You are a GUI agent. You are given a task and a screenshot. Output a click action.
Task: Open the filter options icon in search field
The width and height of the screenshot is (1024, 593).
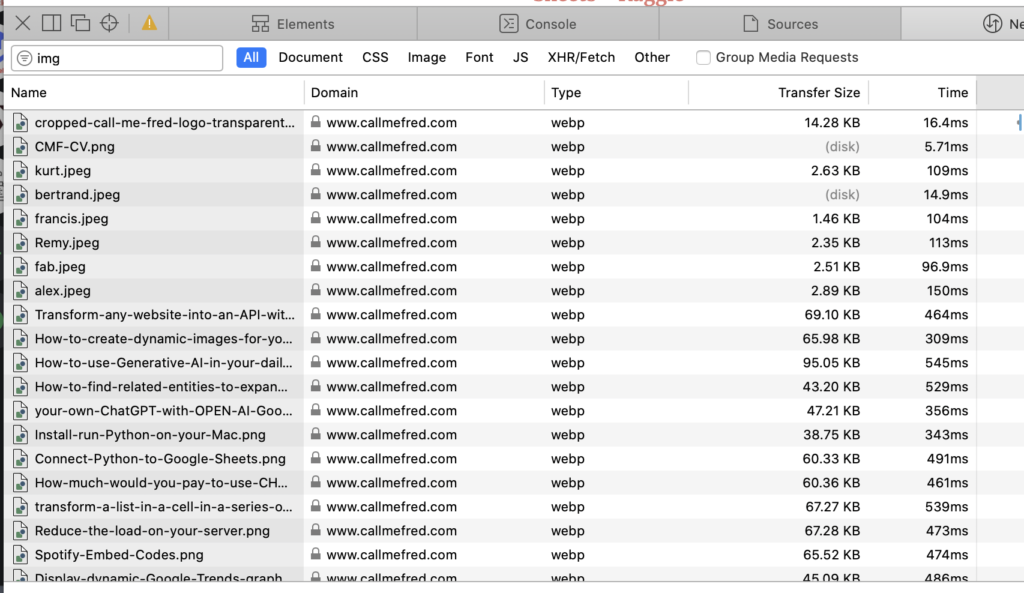click(25, 58)
